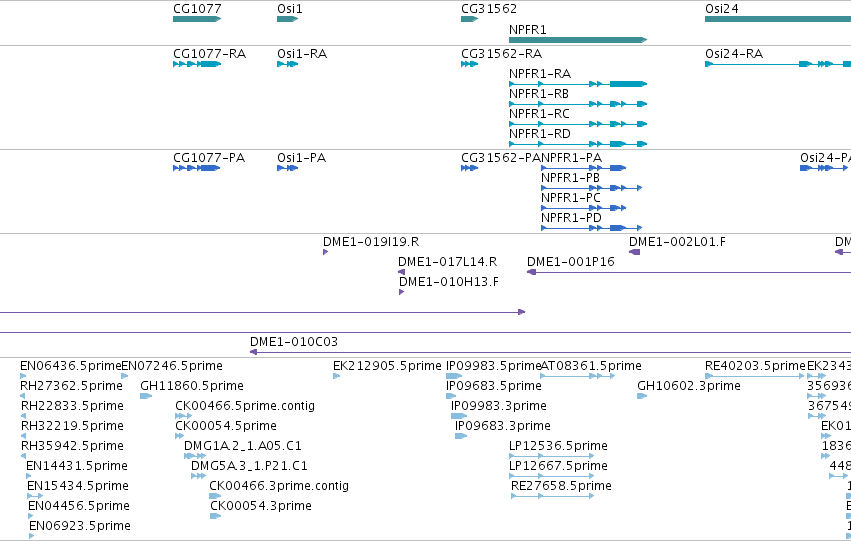851x541 pixels.
Task: Click the CG31562 gene arrow glyph
Action: tap(469, 19)
